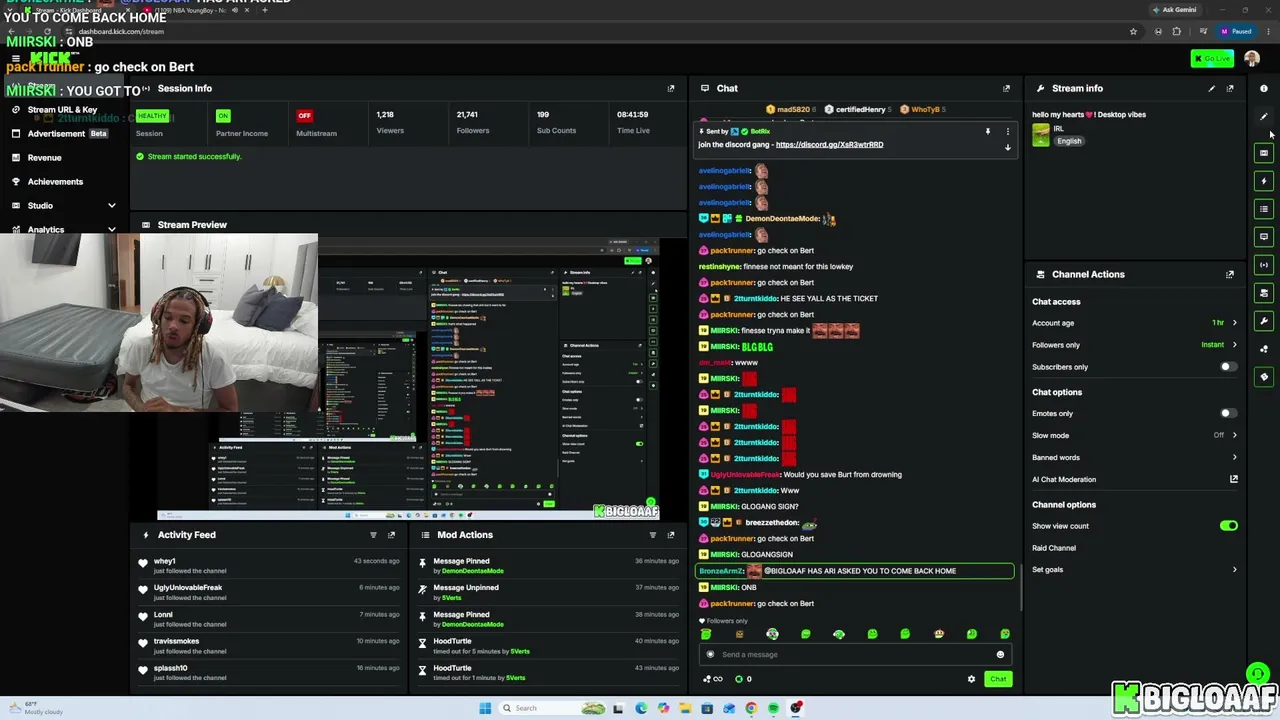Click Raid Channel action
Viewport: 1280px width, 720px height.
1054,548
